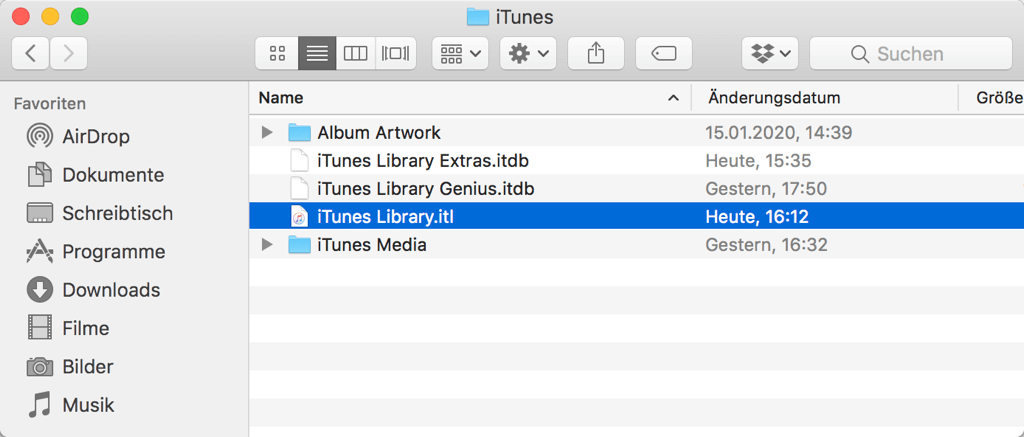Click the iTunes folder icon in title bar

pos(478,17)
